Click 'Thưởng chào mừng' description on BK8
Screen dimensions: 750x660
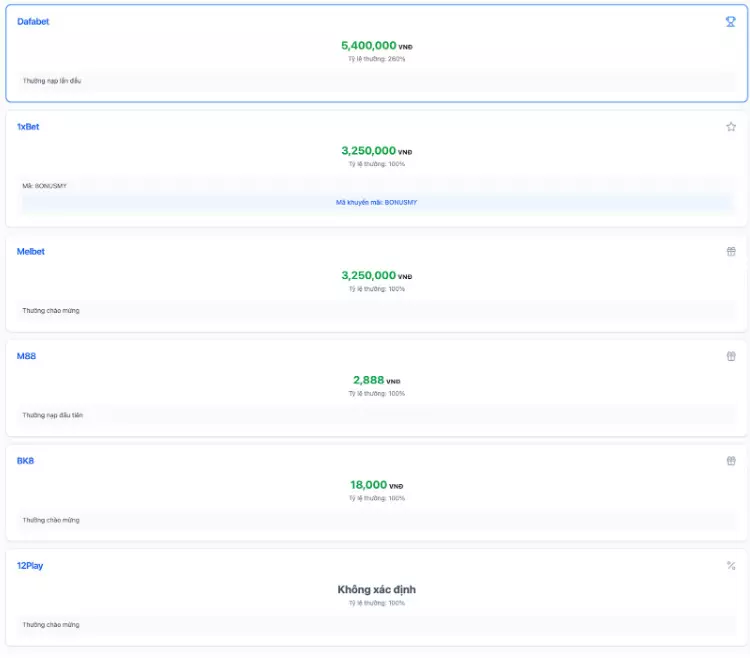[x=51, y=520]
